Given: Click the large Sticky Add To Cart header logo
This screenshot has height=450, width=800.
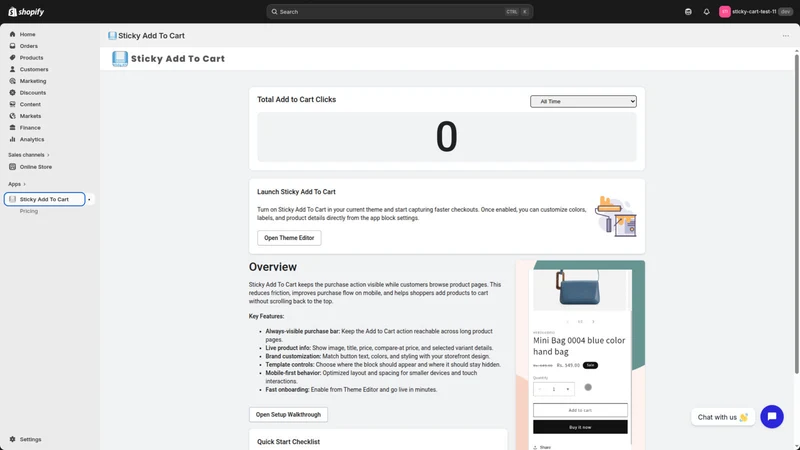Looking at the screenshot, I should click(120, 59).
